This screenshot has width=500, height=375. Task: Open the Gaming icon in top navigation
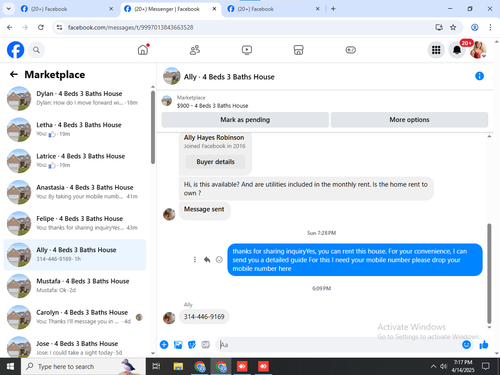[350, 50]
